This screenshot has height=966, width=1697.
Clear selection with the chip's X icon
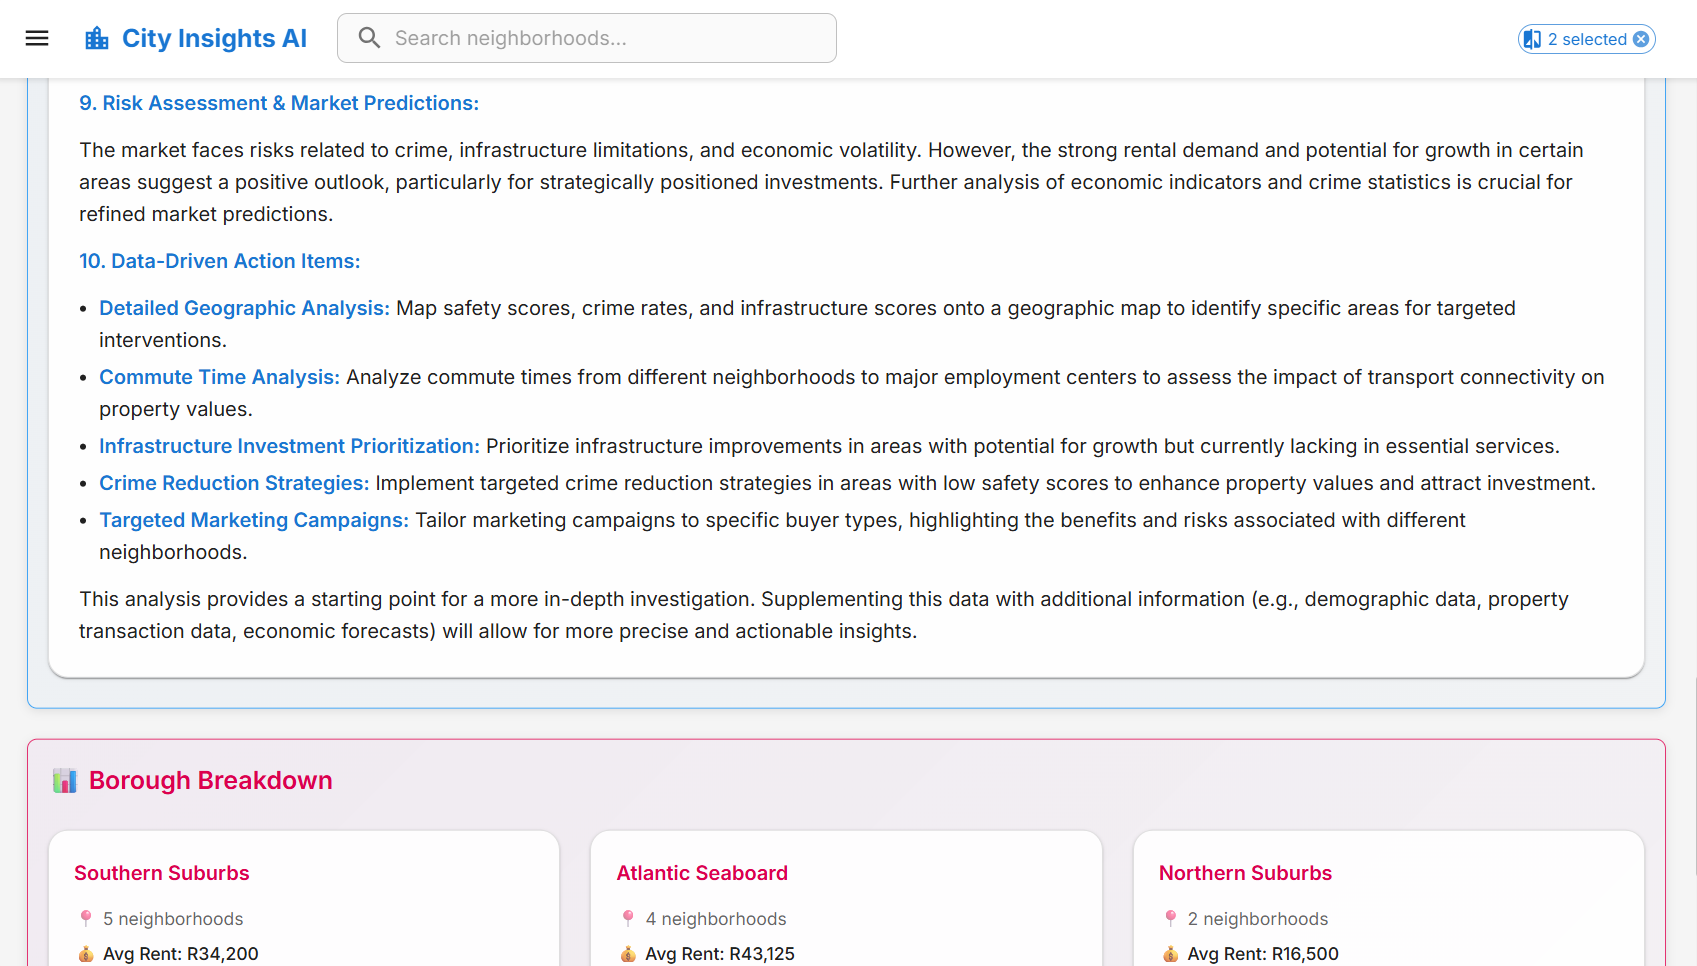point(1641,39)
